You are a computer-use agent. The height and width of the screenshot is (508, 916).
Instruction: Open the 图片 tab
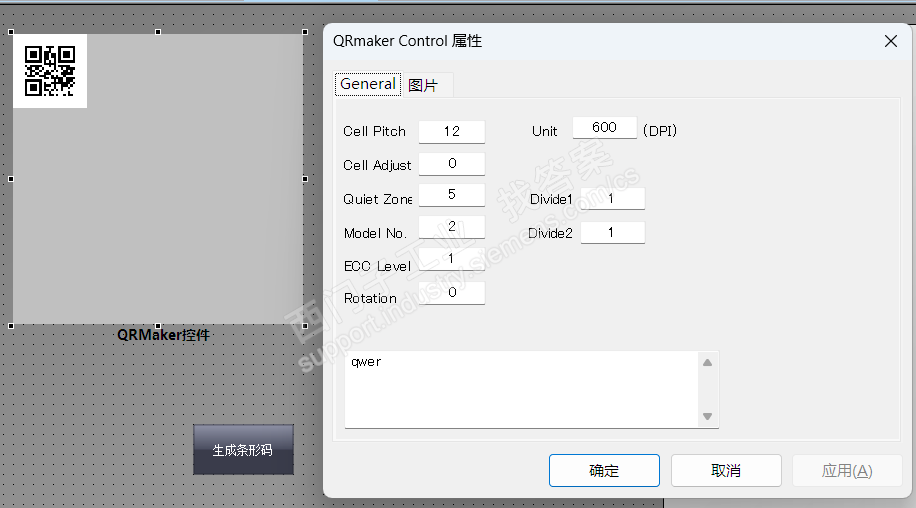tap(423, 86)
